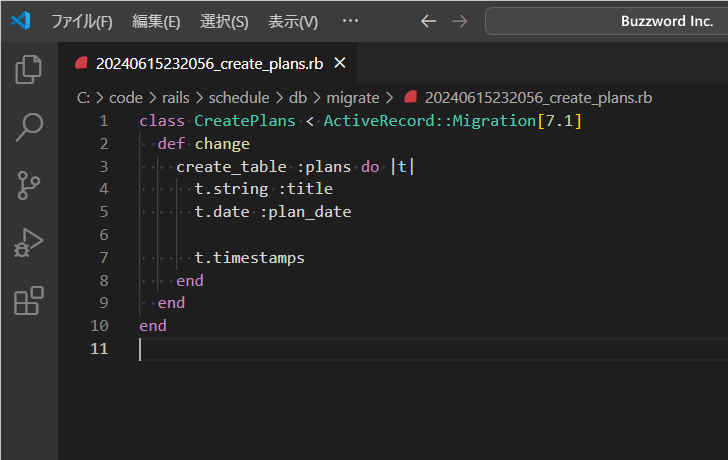
Task: Click the 7.1 version number
Action: (559, 121)
